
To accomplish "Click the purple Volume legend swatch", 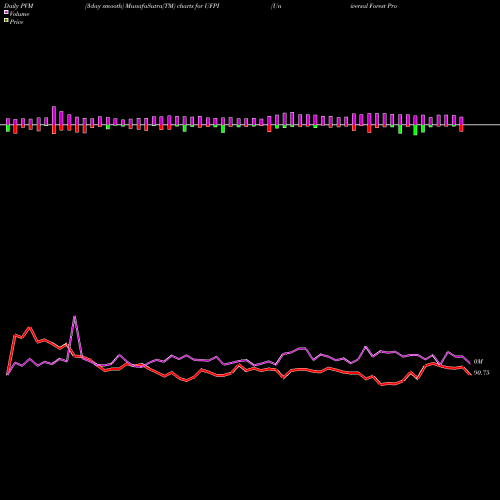I will pyautogui.click(x=6, y=13).
